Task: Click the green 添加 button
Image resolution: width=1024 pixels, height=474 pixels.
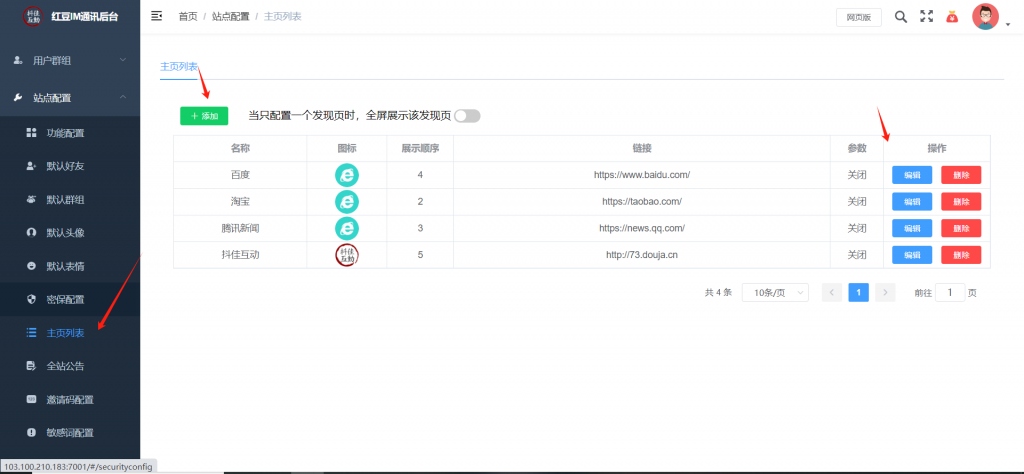Action: [204, 116]
